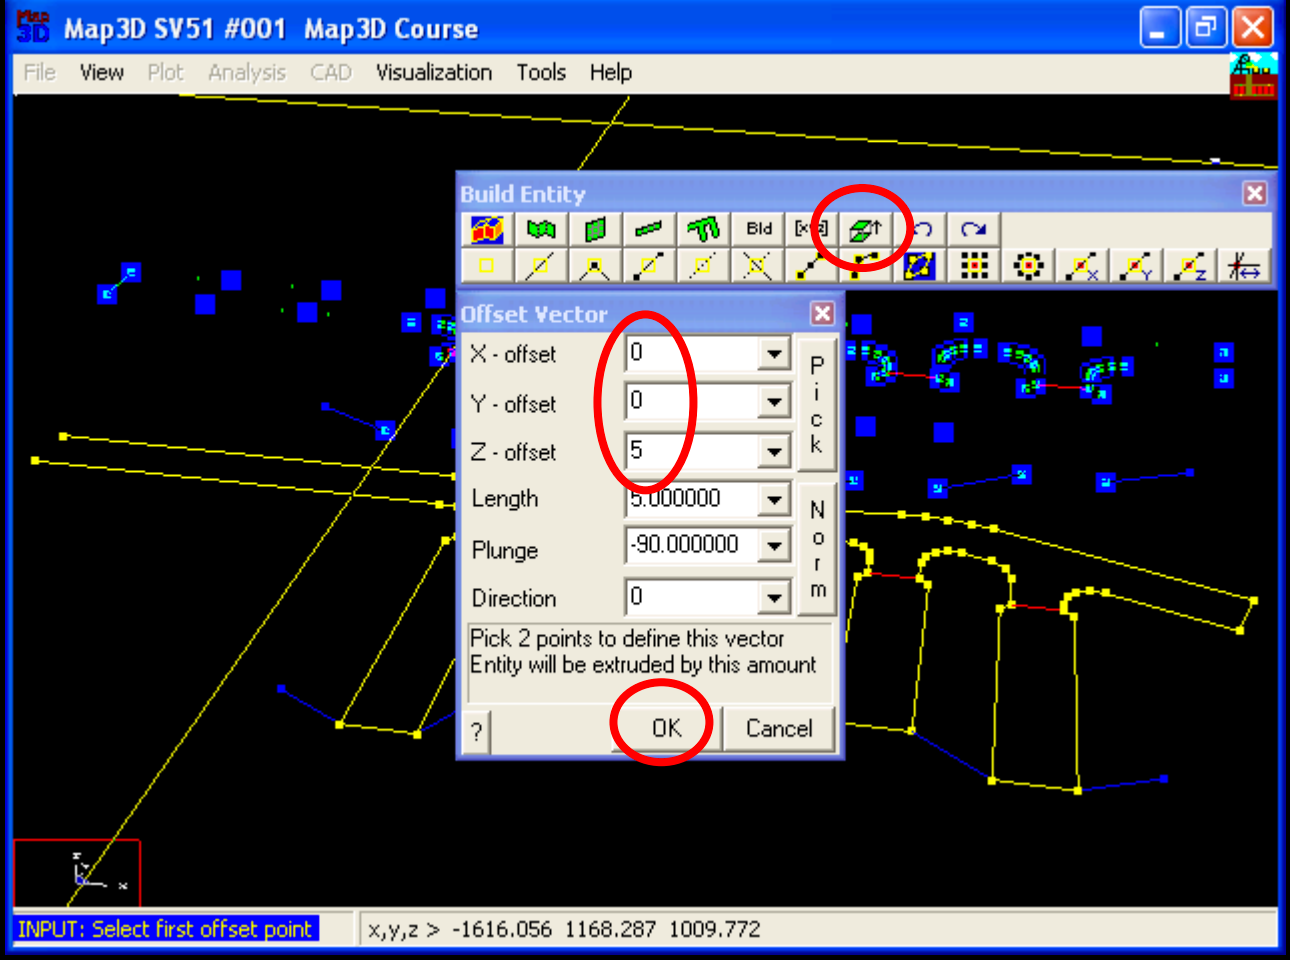
Task: Pick the green flat strip entity tool
Action: point(649,230)
